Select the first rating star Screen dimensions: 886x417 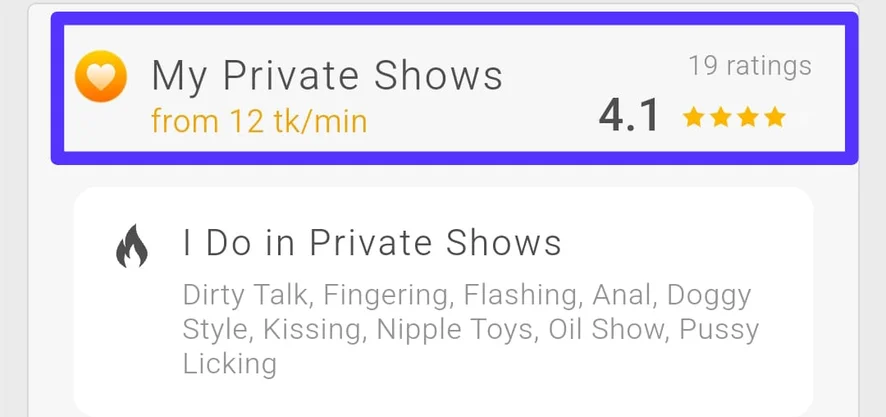pyautogui.click(x=692, y=118)
